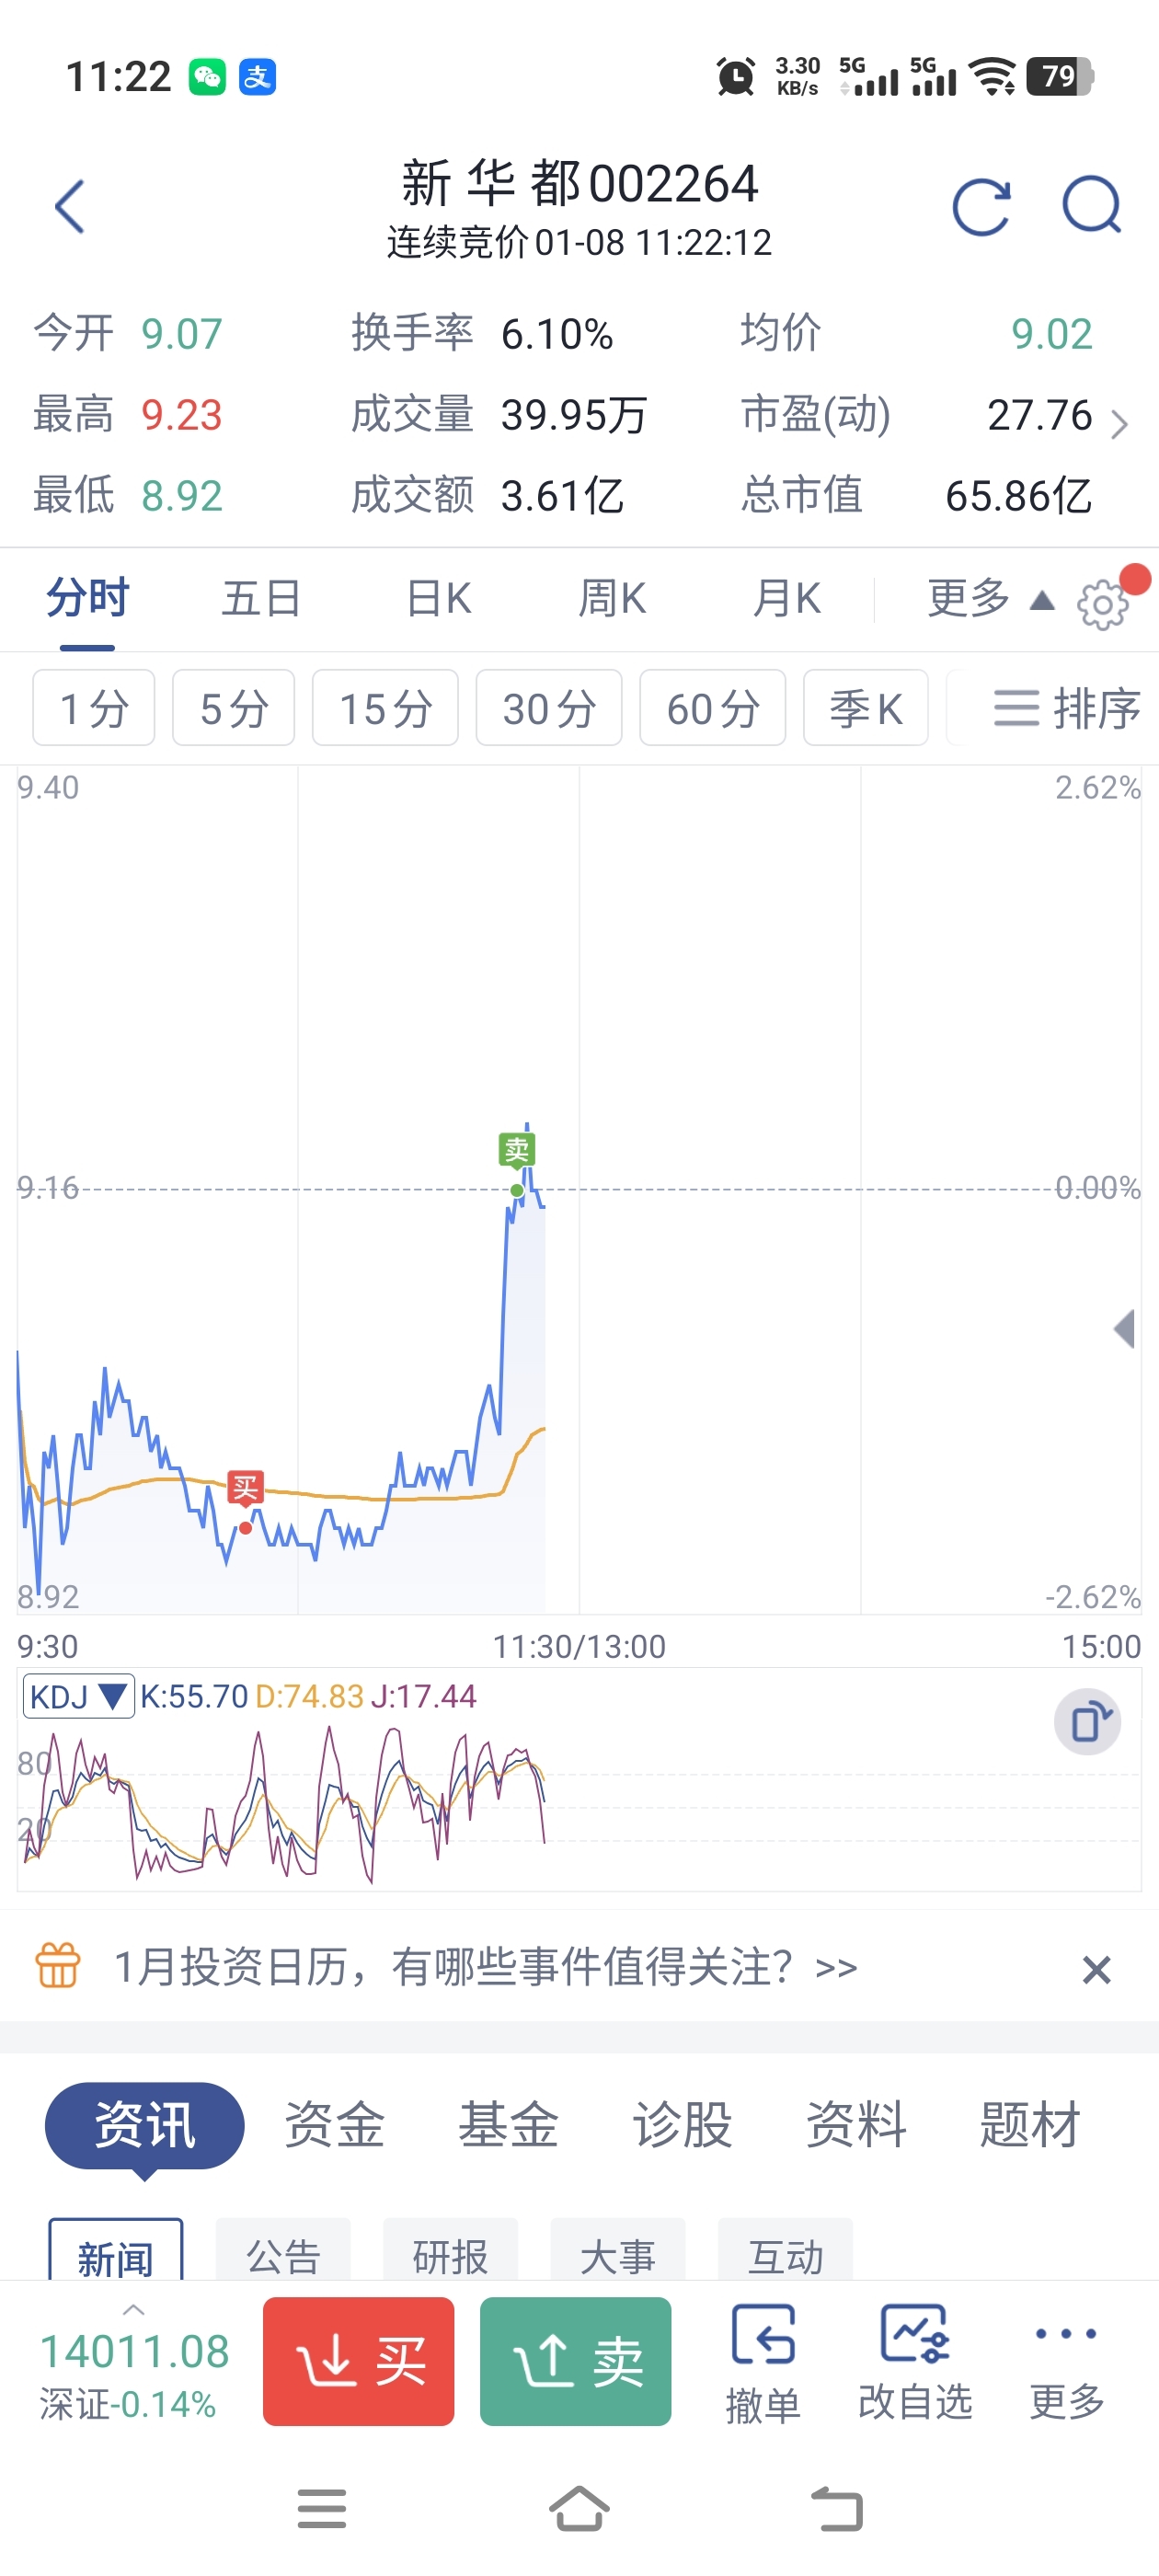1159x2576 pixels.
Task: Select the 1分 interval chip
Action: pyautogui.click(x=93, y=708)
